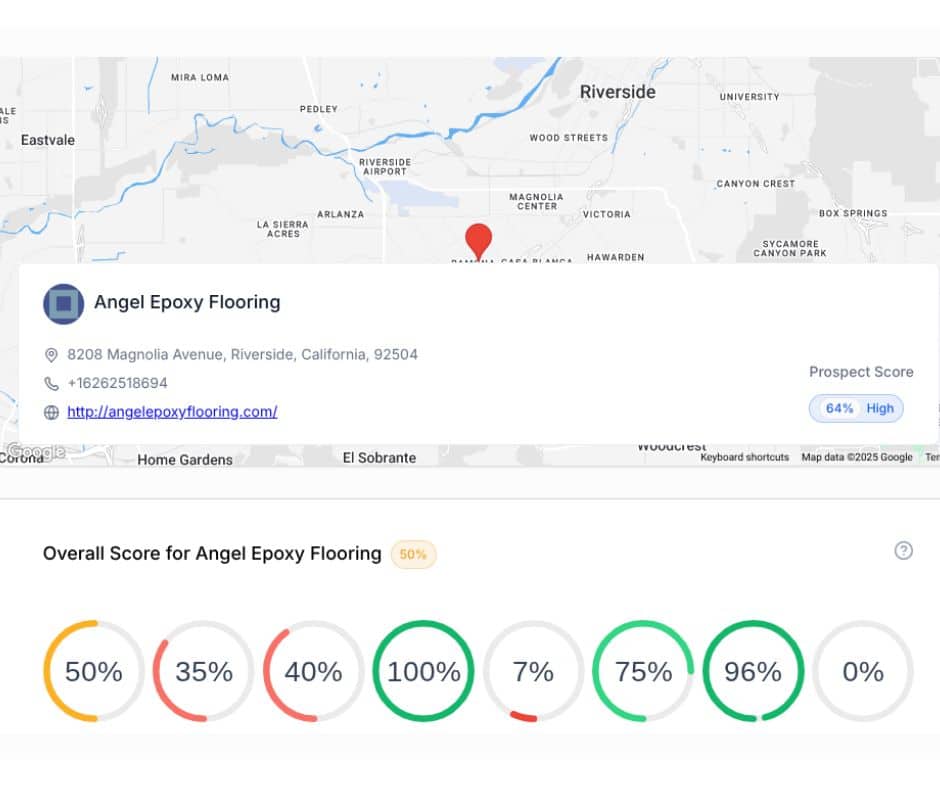
Task: Select the 64% High Prospect Score badge
Action: pos(856,408)
